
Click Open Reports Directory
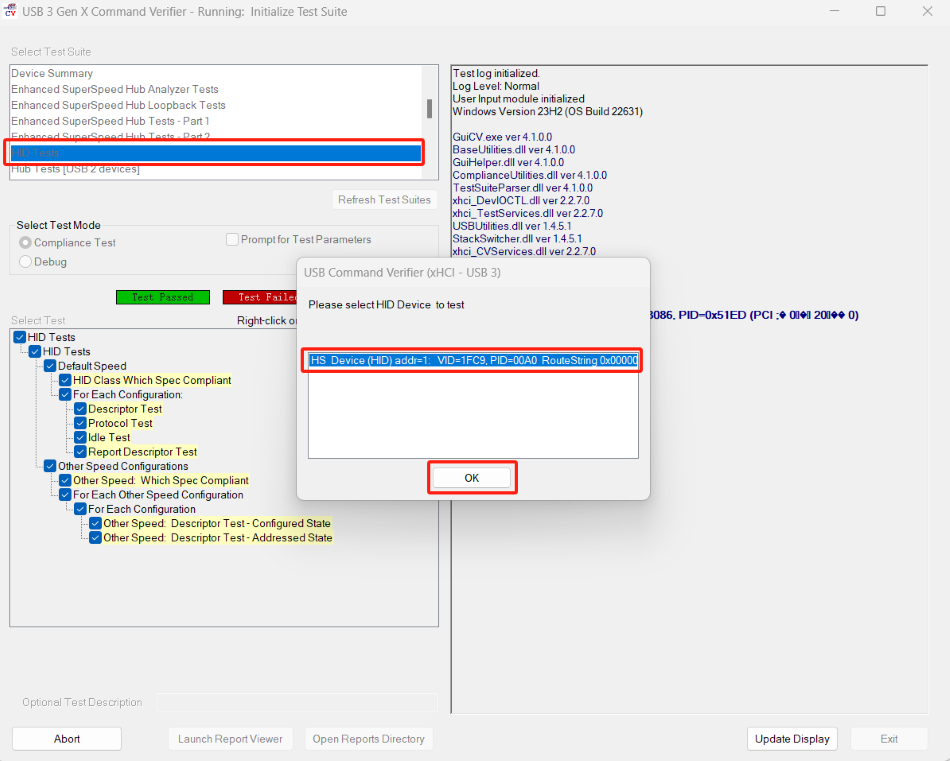pos(368,739)
